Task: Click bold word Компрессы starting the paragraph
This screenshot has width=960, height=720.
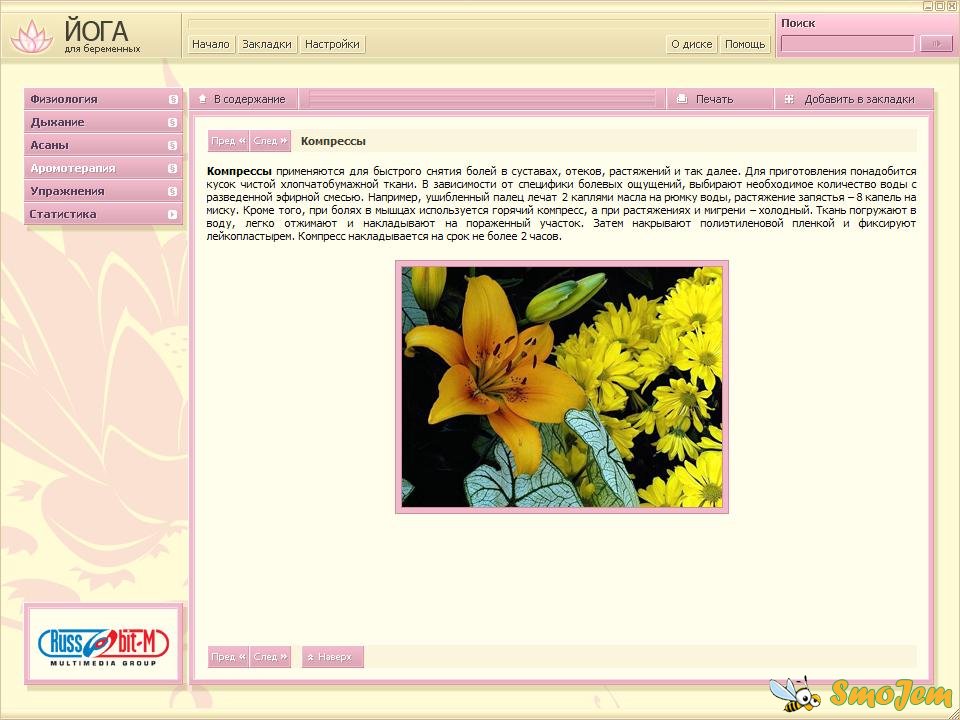Action: [x=239, y=171]
